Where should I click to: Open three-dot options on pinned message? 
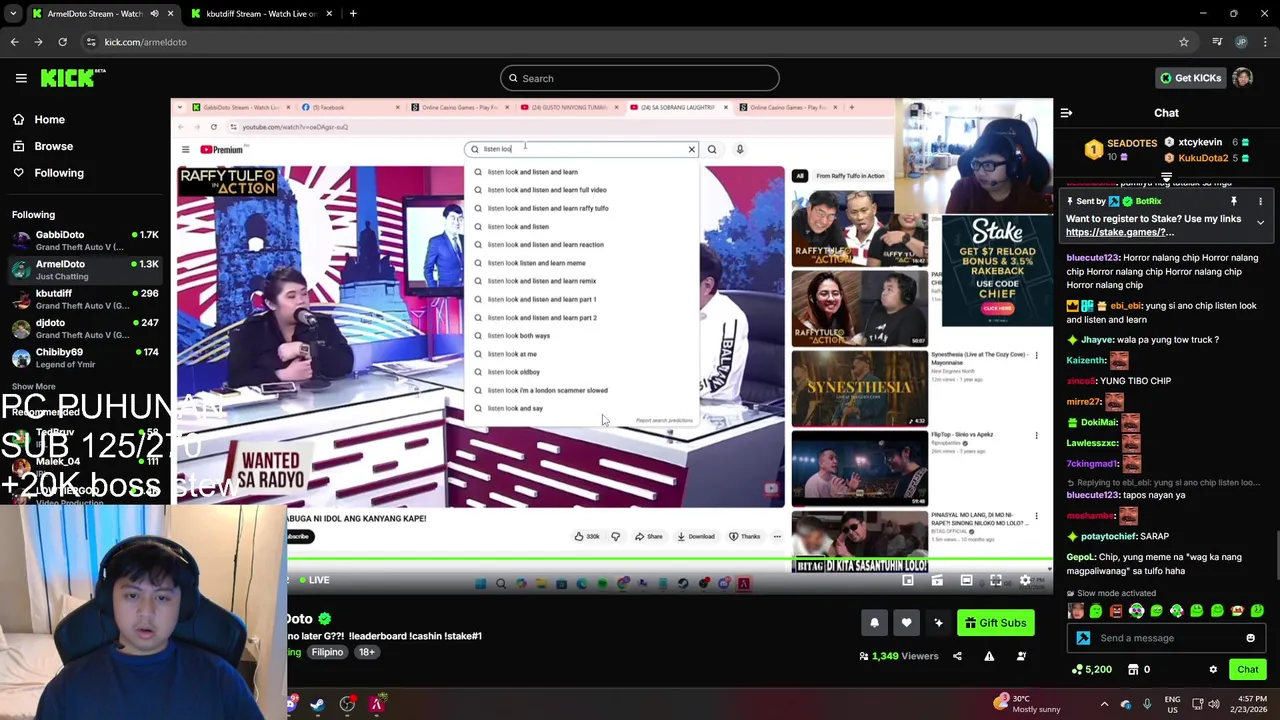tap(1260, 201)
